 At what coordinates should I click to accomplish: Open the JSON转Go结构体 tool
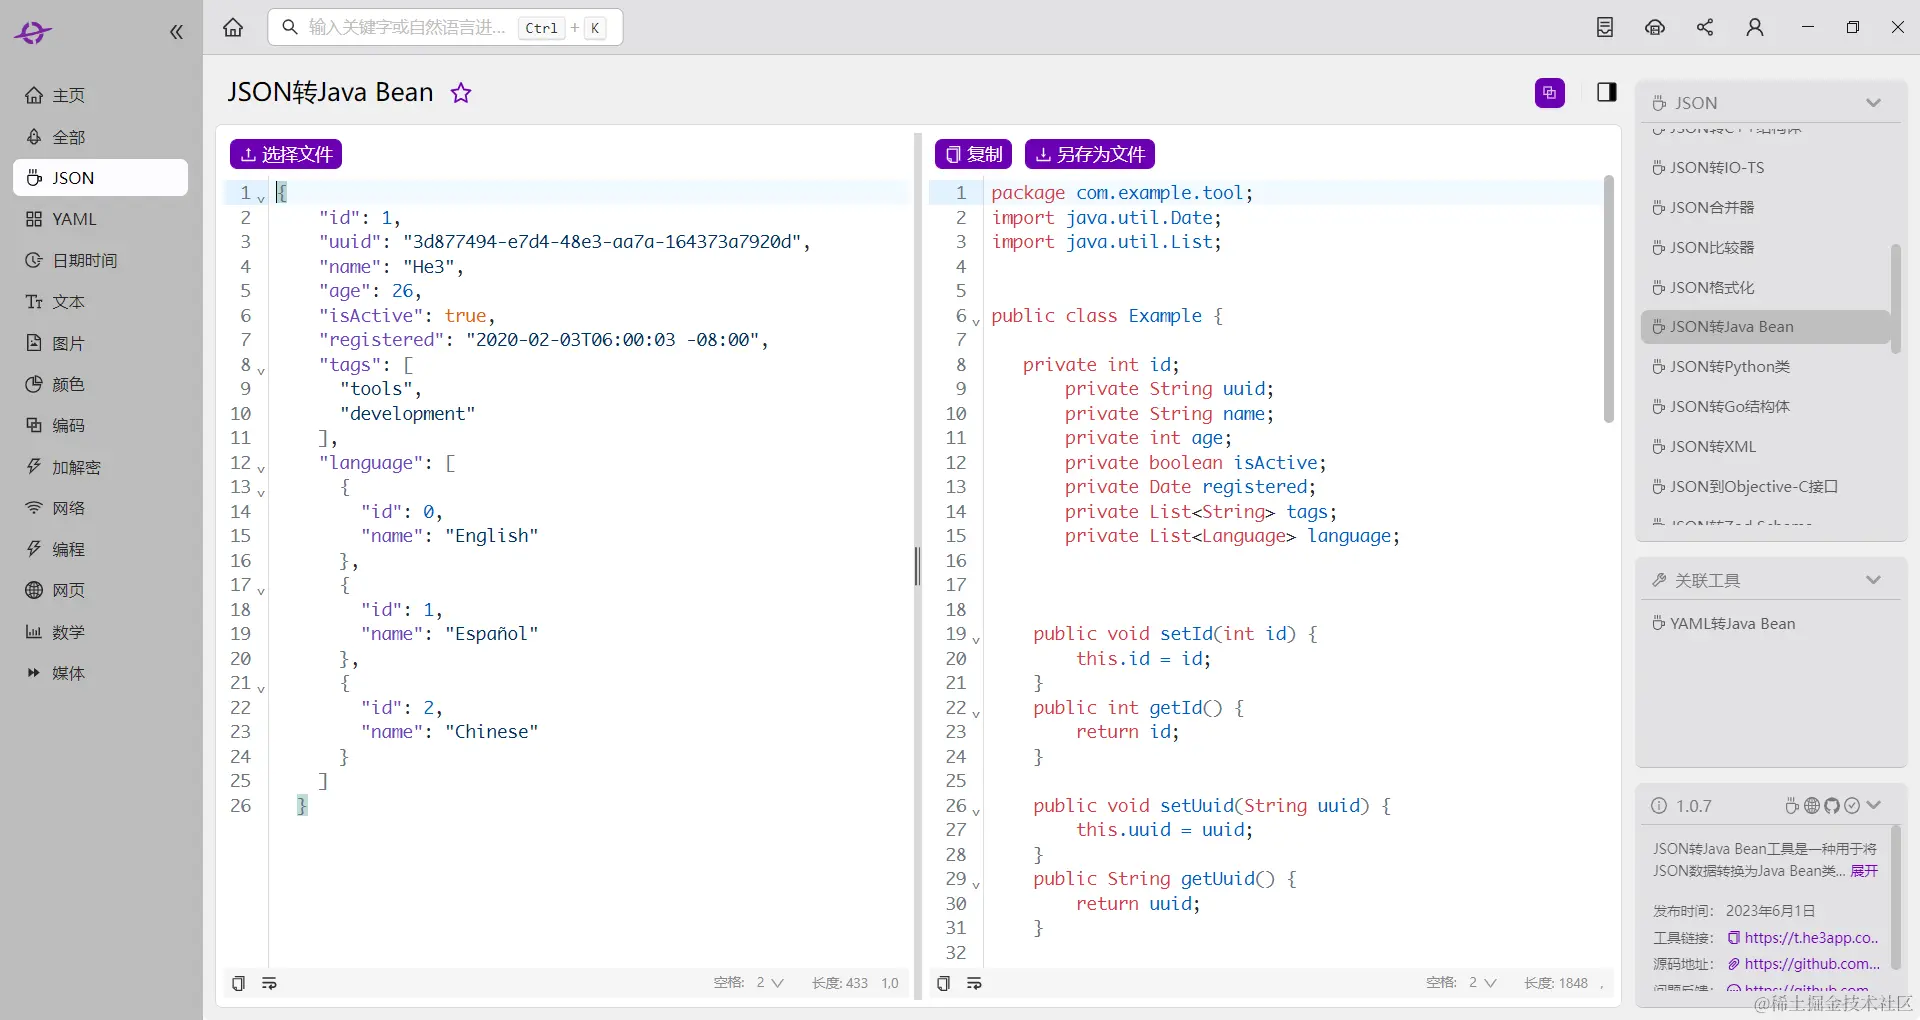coord(1765,407)
